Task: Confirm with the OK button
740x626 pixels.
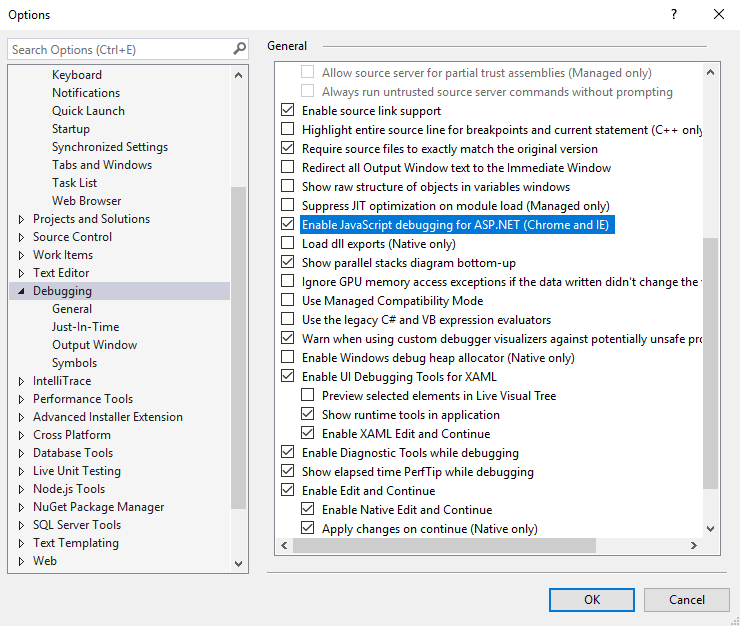Action: pyautogui.click(x=592, y=600)
